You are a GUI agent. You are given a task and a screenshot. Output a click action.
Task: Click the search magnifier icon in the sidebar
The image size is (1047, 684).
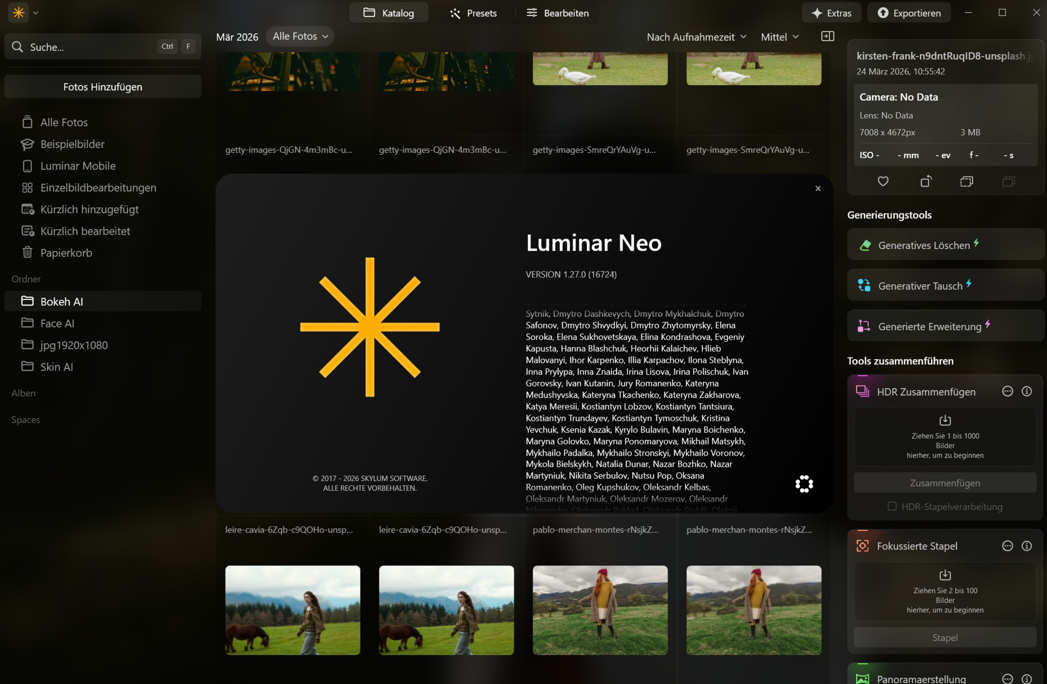(x=16, y=46)
